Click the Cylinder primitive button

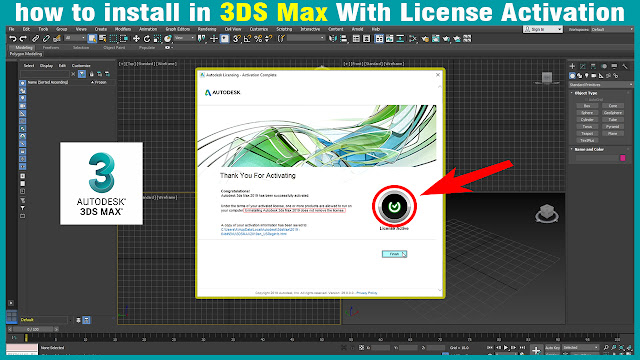pyautogui.click(x=587, y=120)
